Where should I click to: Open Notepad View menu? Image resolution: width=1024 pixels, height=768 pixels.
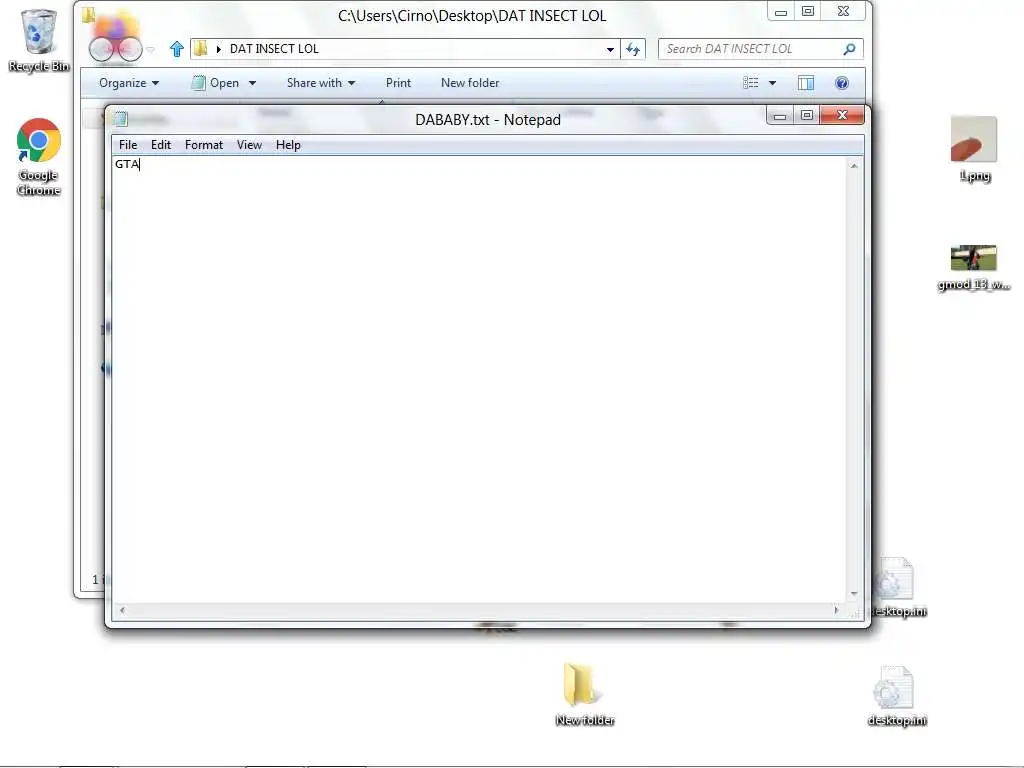coord(249,145)
